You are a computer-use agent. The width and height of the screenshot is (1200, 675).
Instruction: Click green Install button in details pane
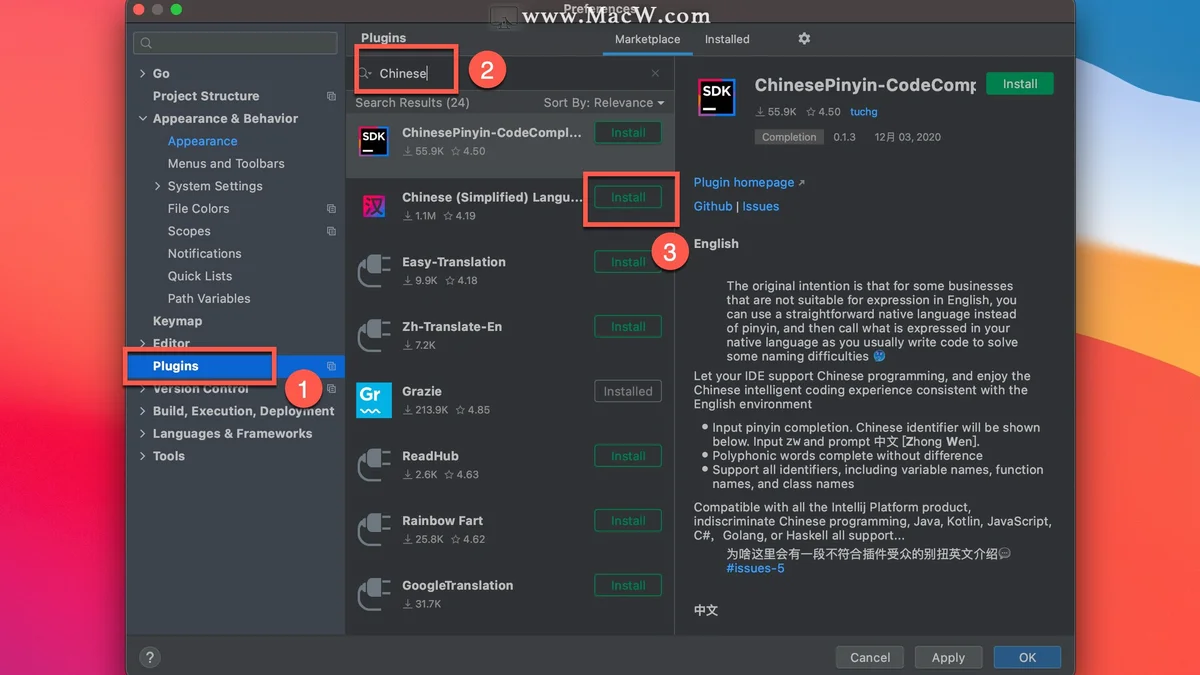coord(1020,84)
